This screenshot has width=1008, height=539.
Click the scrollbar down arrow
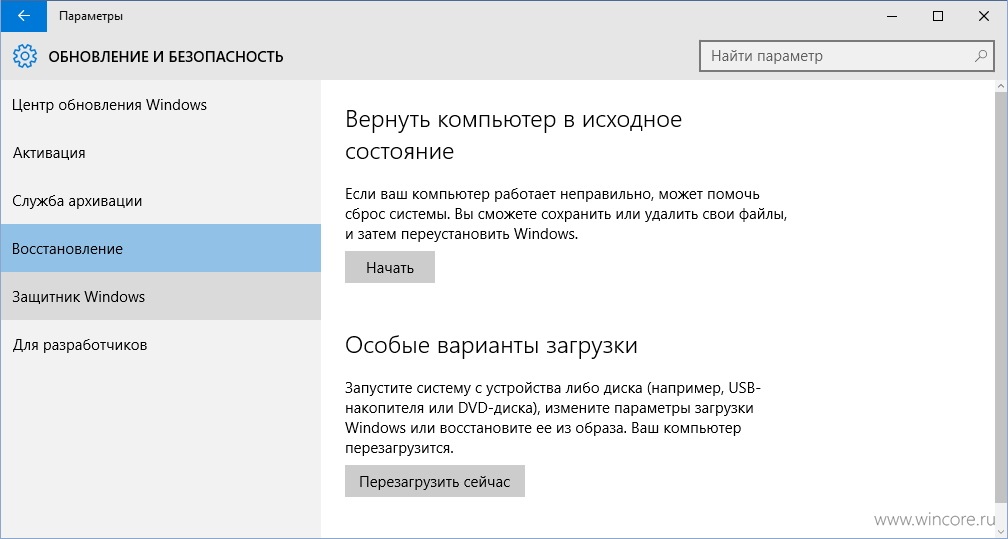[x=1001, y=533]
